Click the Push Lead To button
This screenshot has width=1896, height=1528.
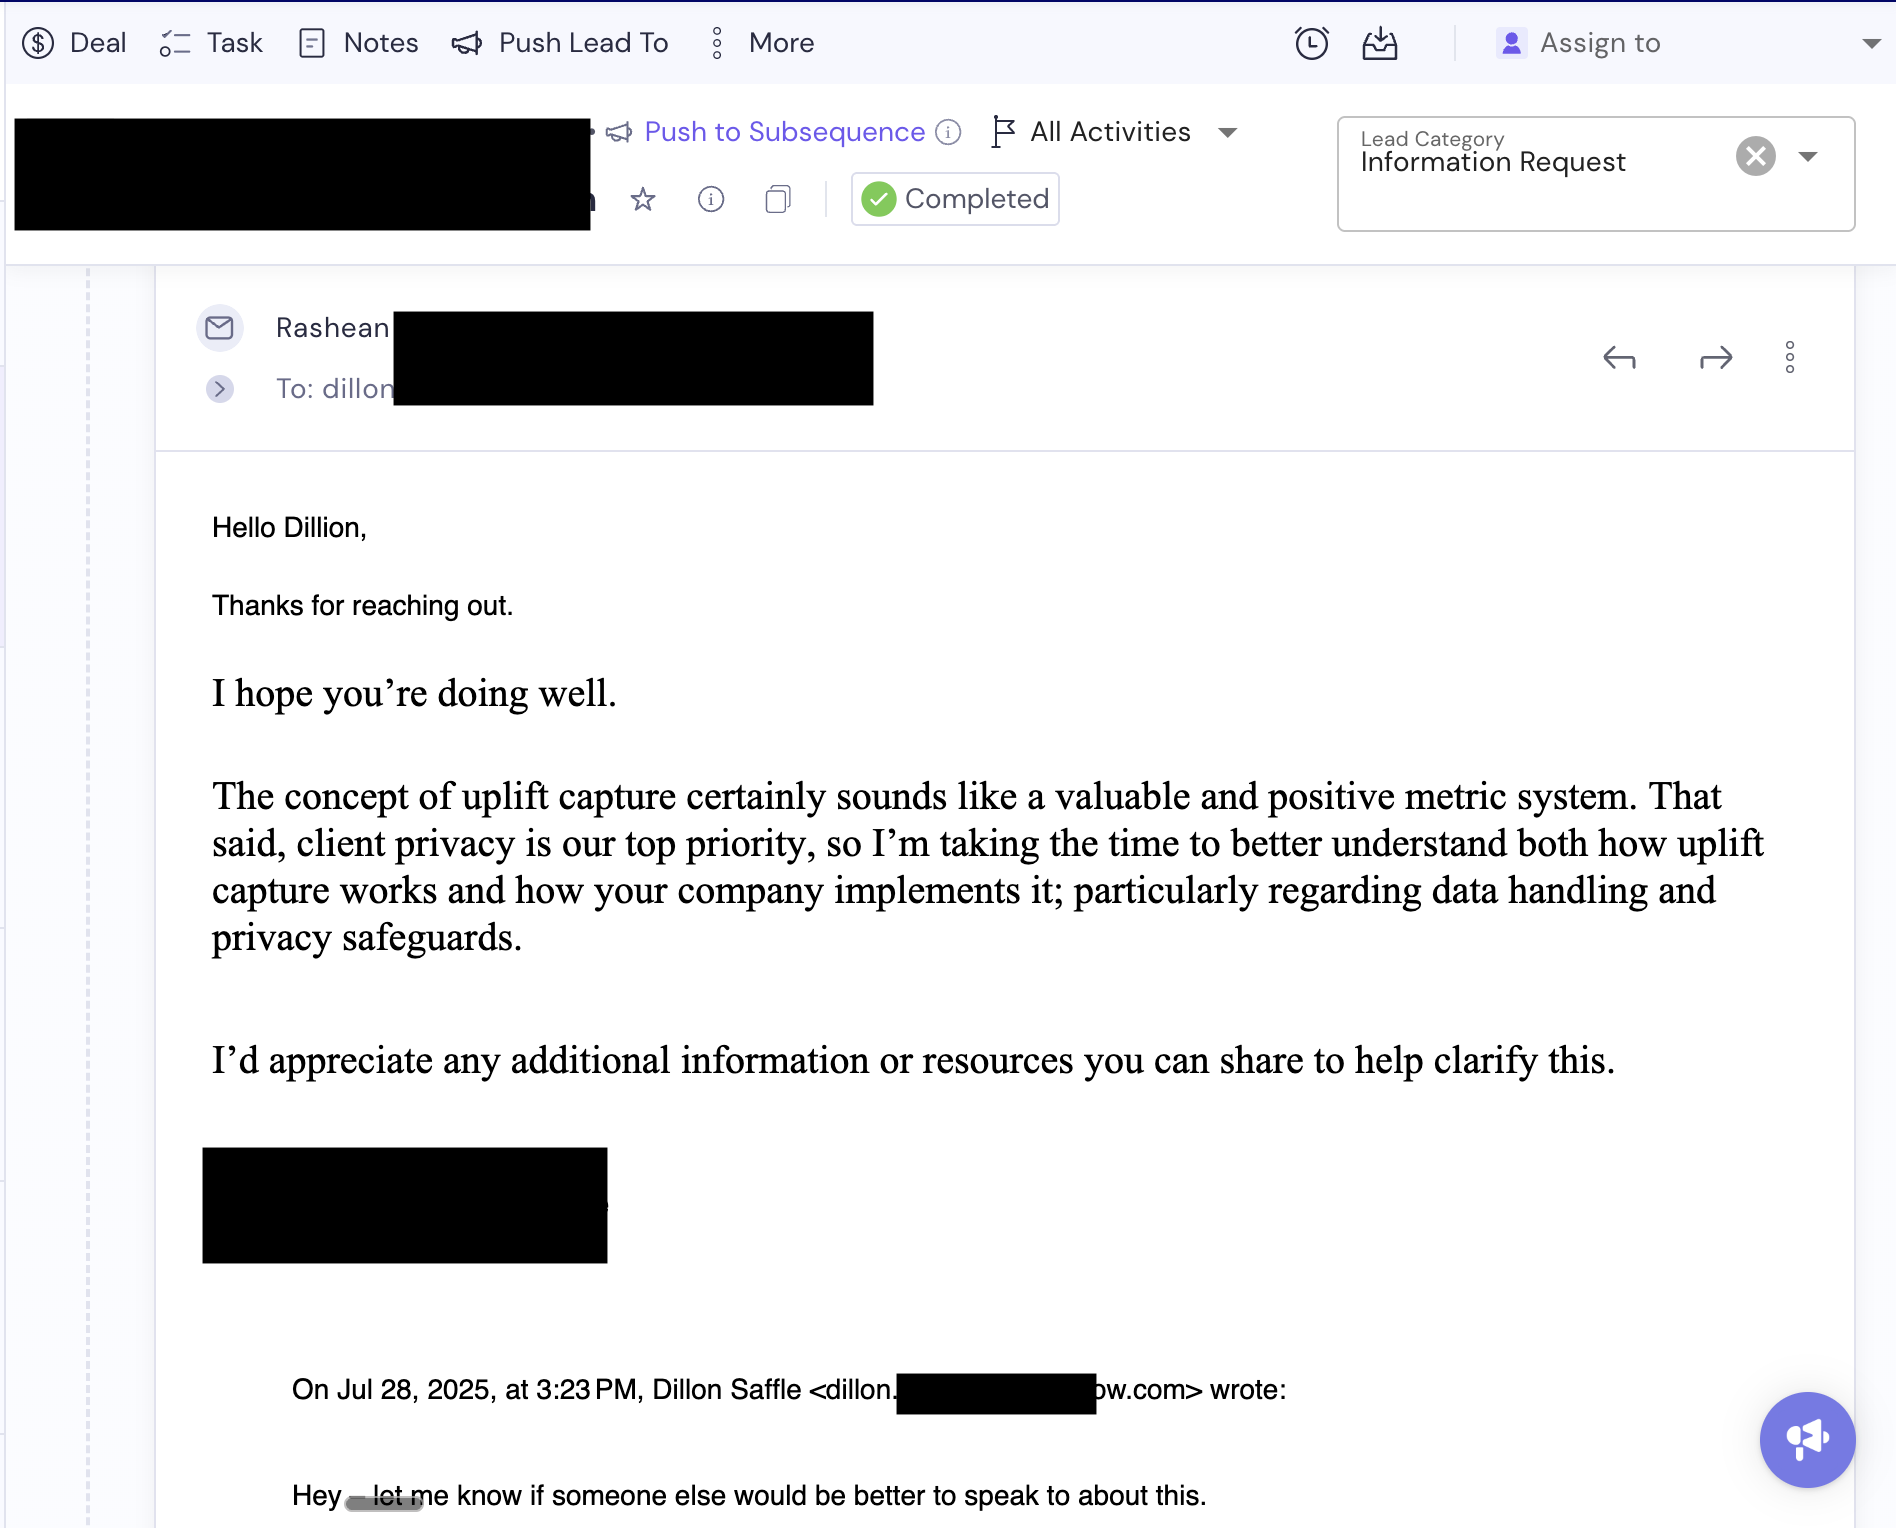pos(560,43)
